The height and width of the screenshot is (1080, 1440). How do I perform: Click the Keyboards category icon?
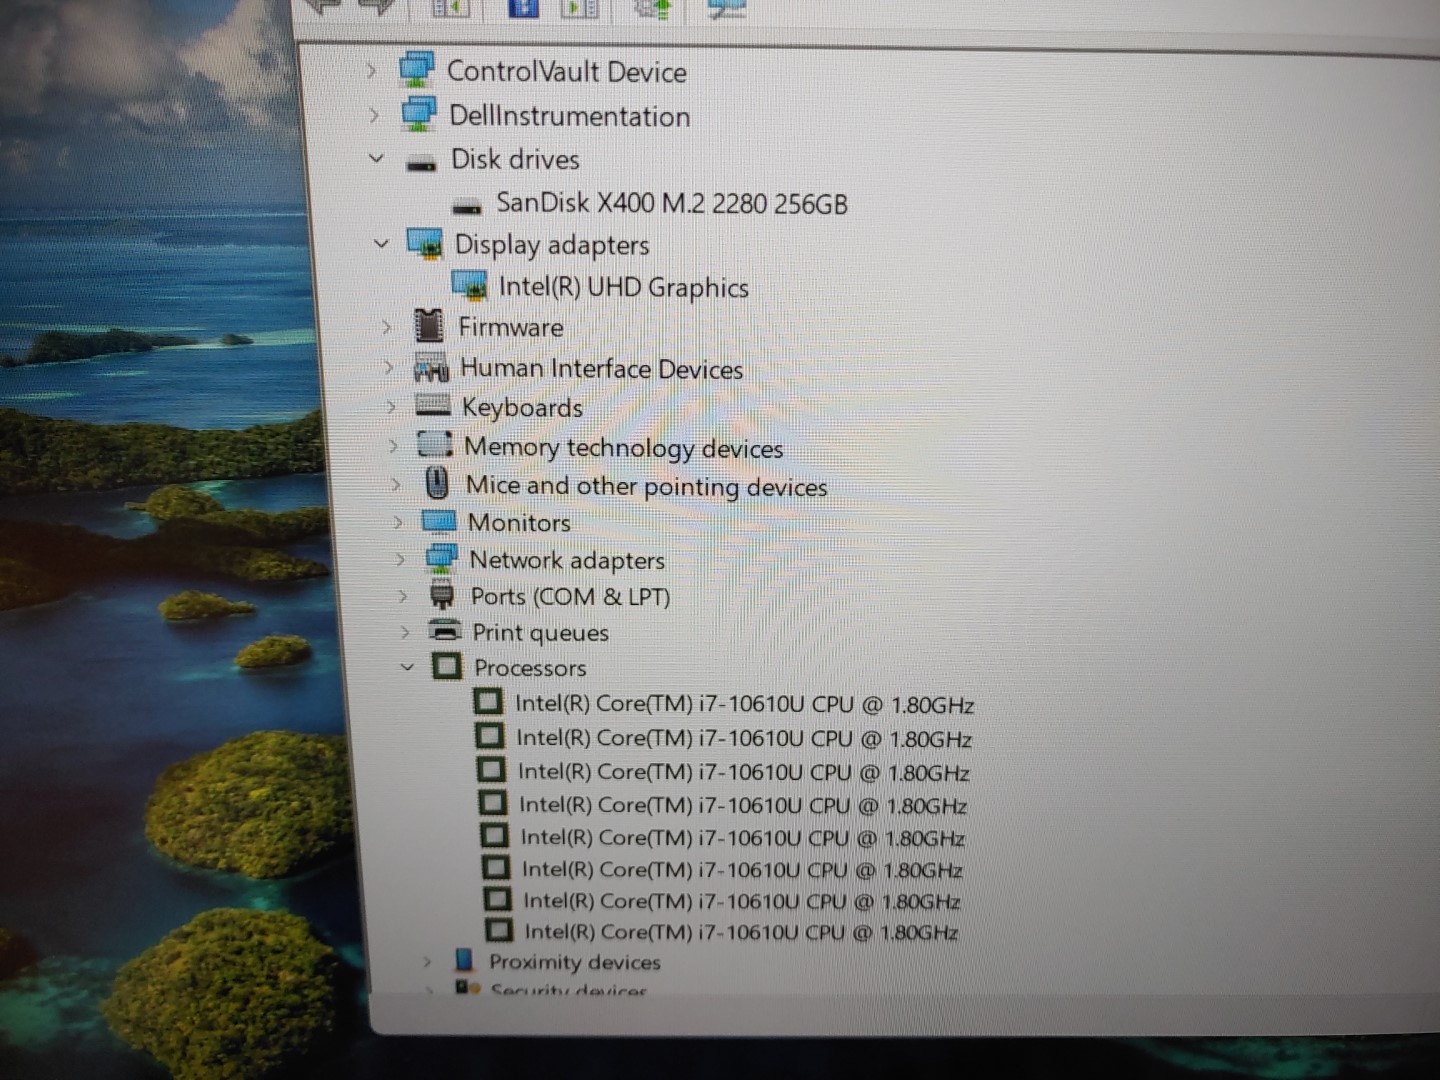(x=433, y=405)
